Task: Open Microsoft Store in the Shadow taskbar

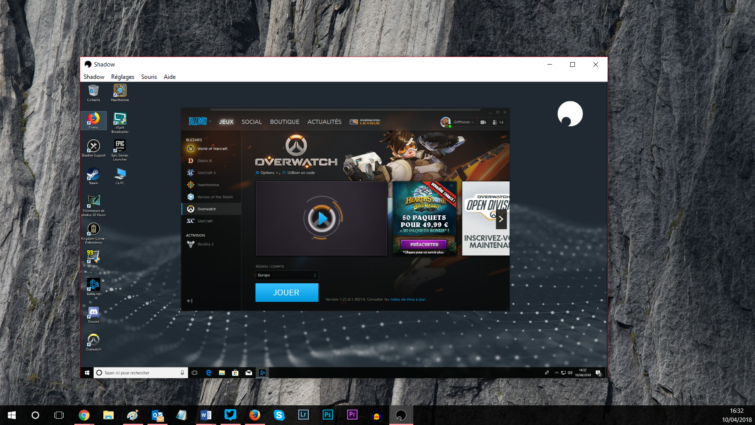Action: (235, 373)
